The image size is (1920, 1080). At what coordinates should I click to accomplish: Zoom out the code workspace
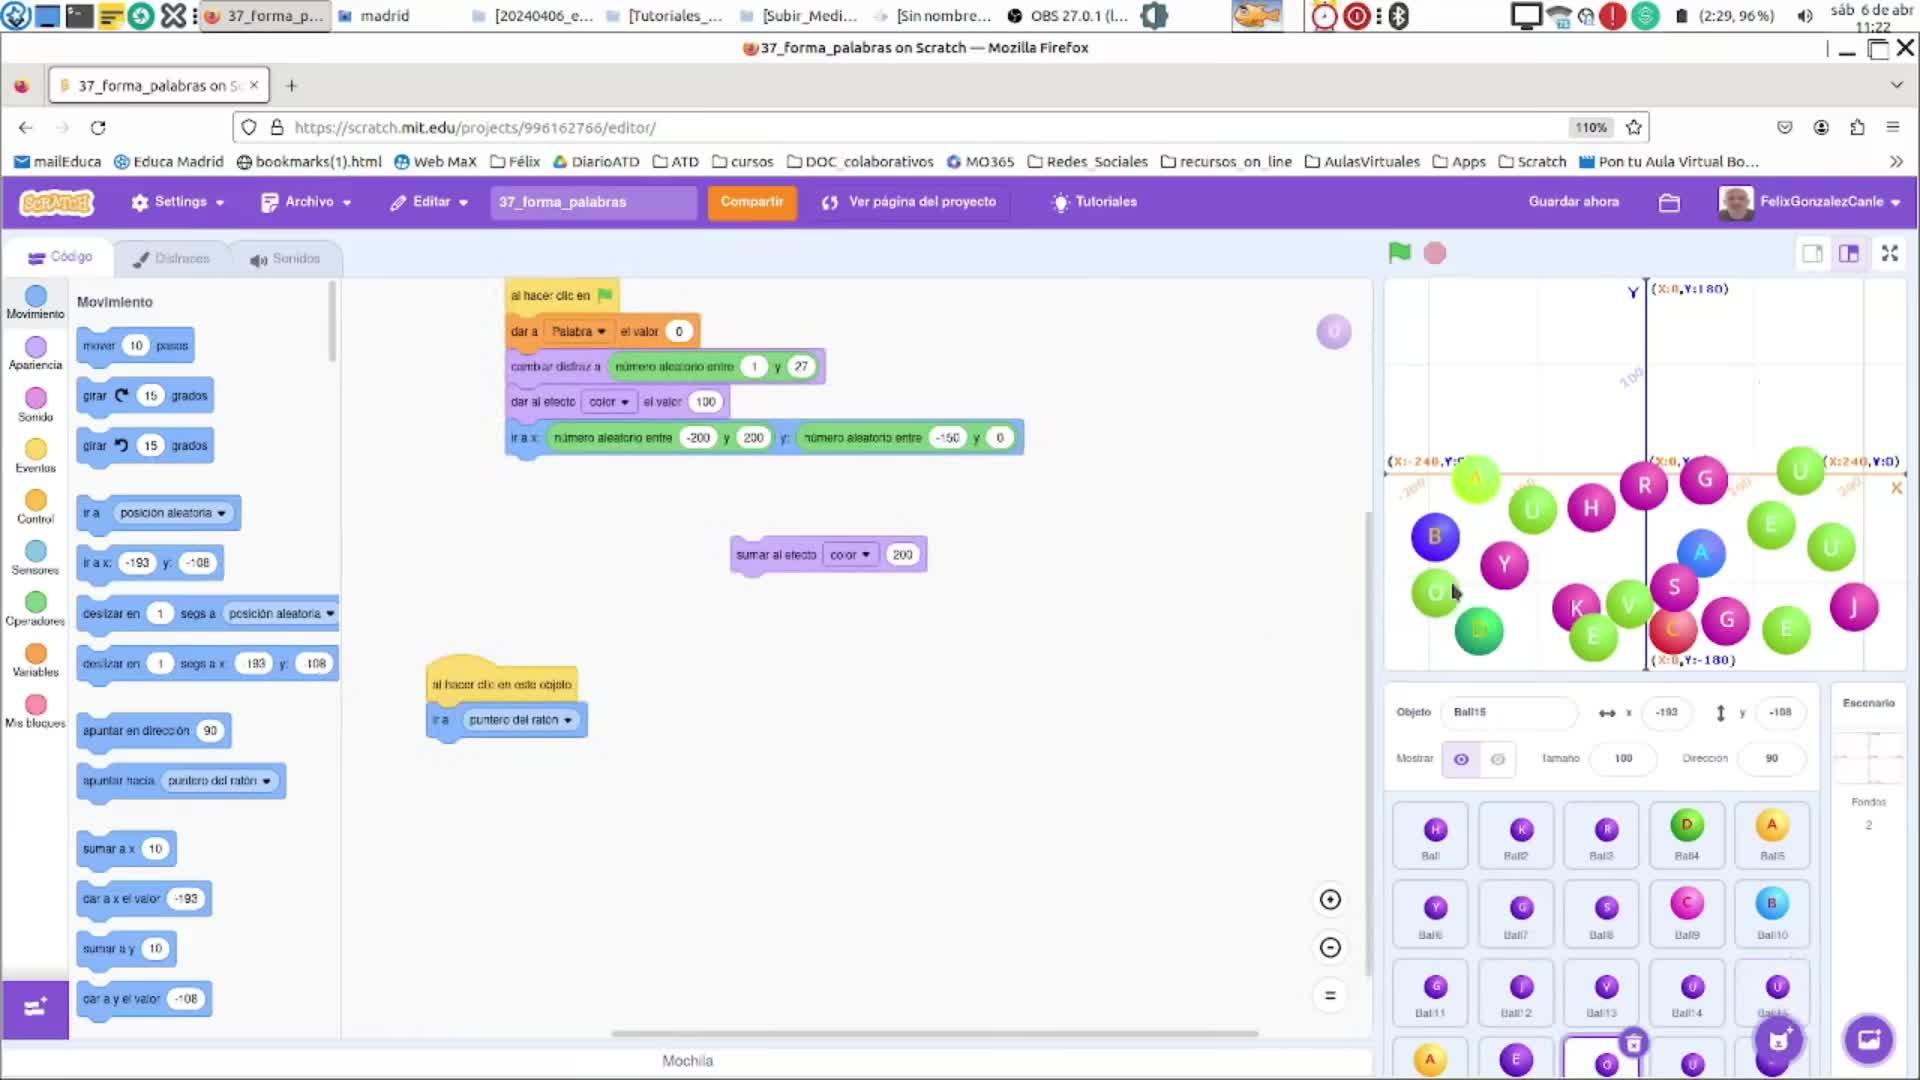[x=1330, y=947]
